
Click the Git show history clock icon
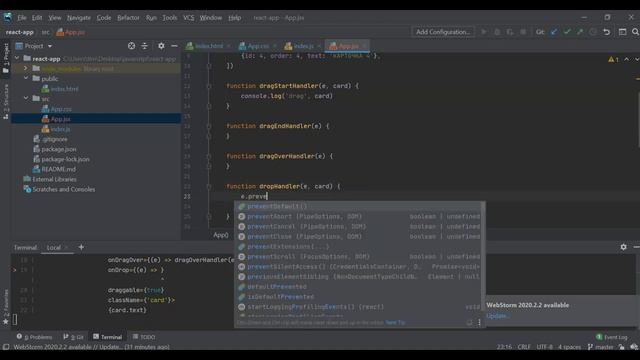(x=593, y=32)
